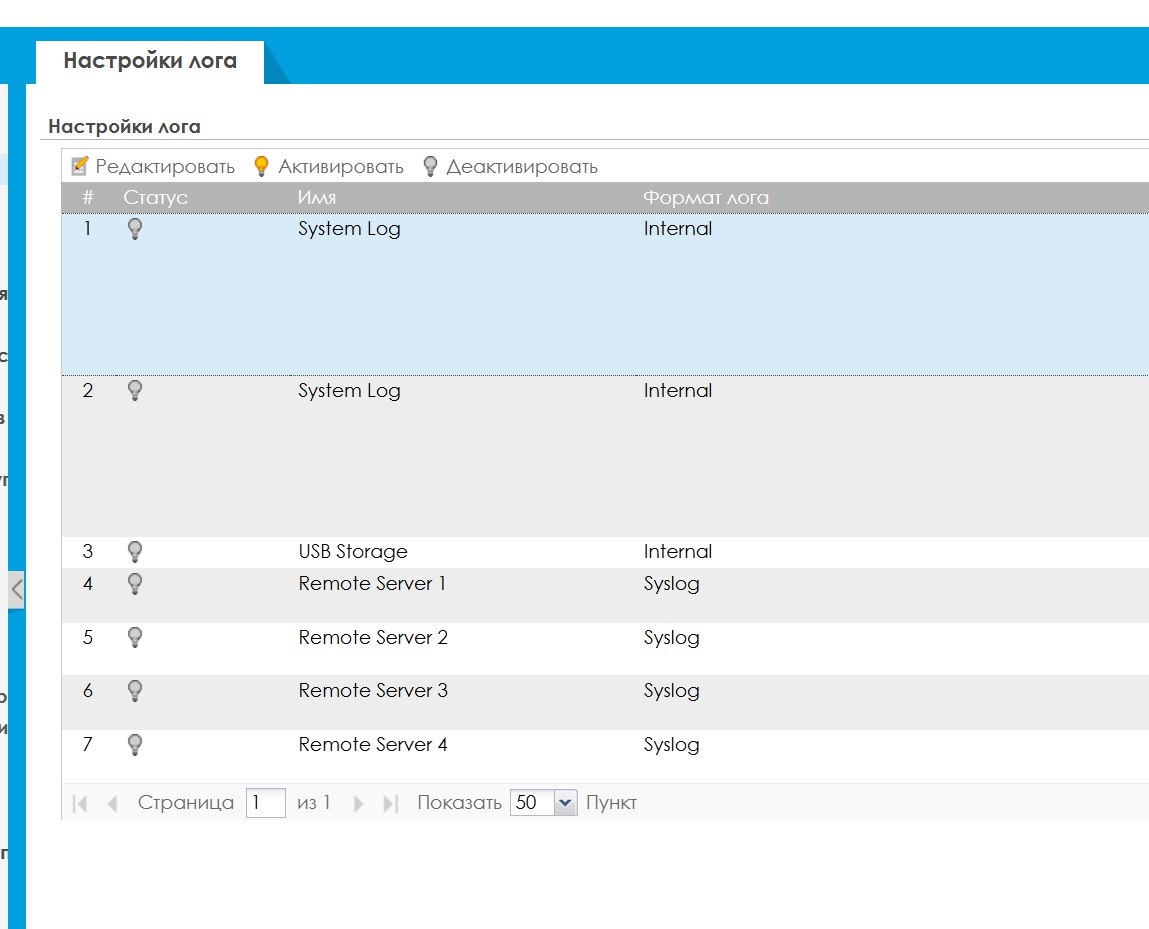The width and height of the screenshot is (1149, 929).
Task: Click status bulb for Remote Server 2
Action: tap(135, 637)
